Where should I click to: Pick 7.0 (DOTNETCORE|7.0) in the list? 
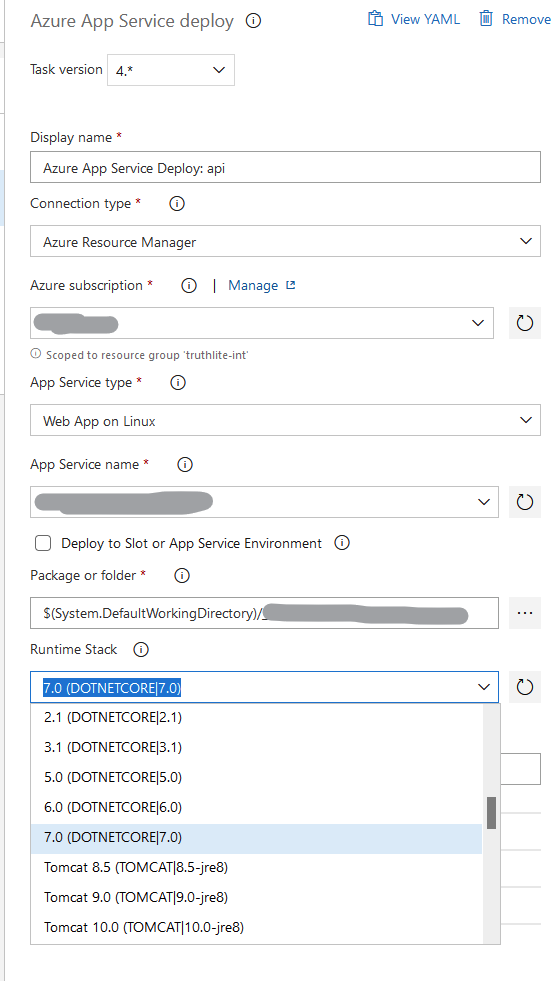256,838
